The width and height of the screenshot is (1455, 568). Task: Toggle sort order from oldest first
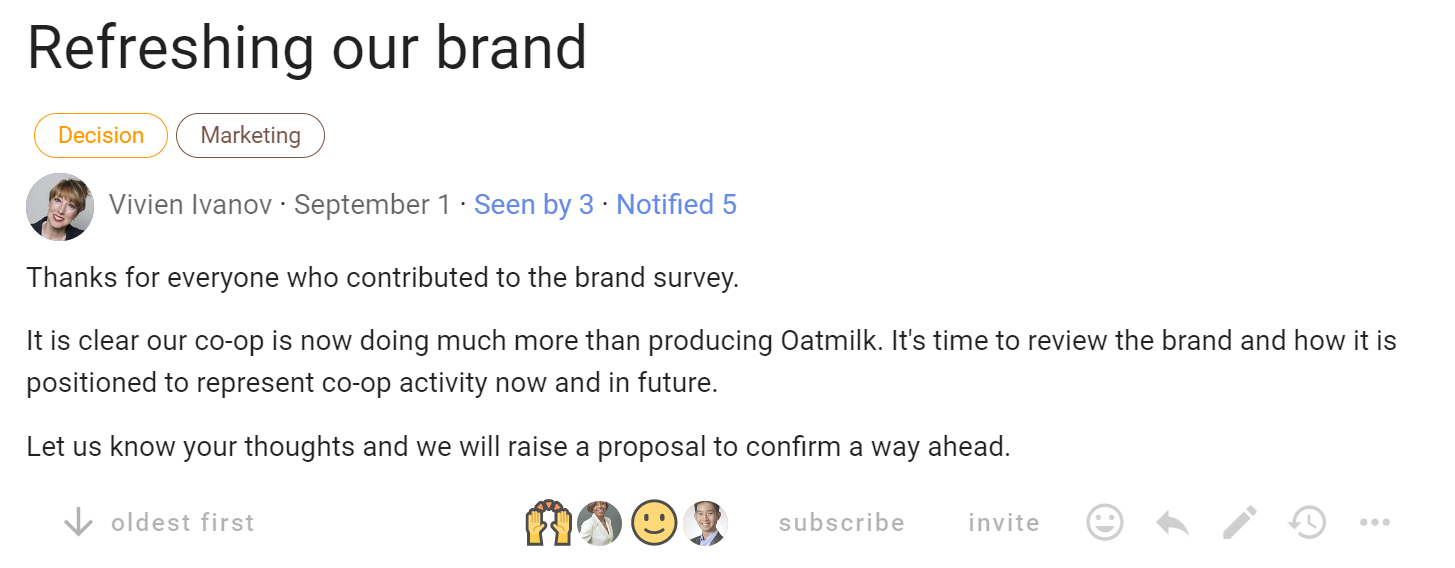click(160, 522)
